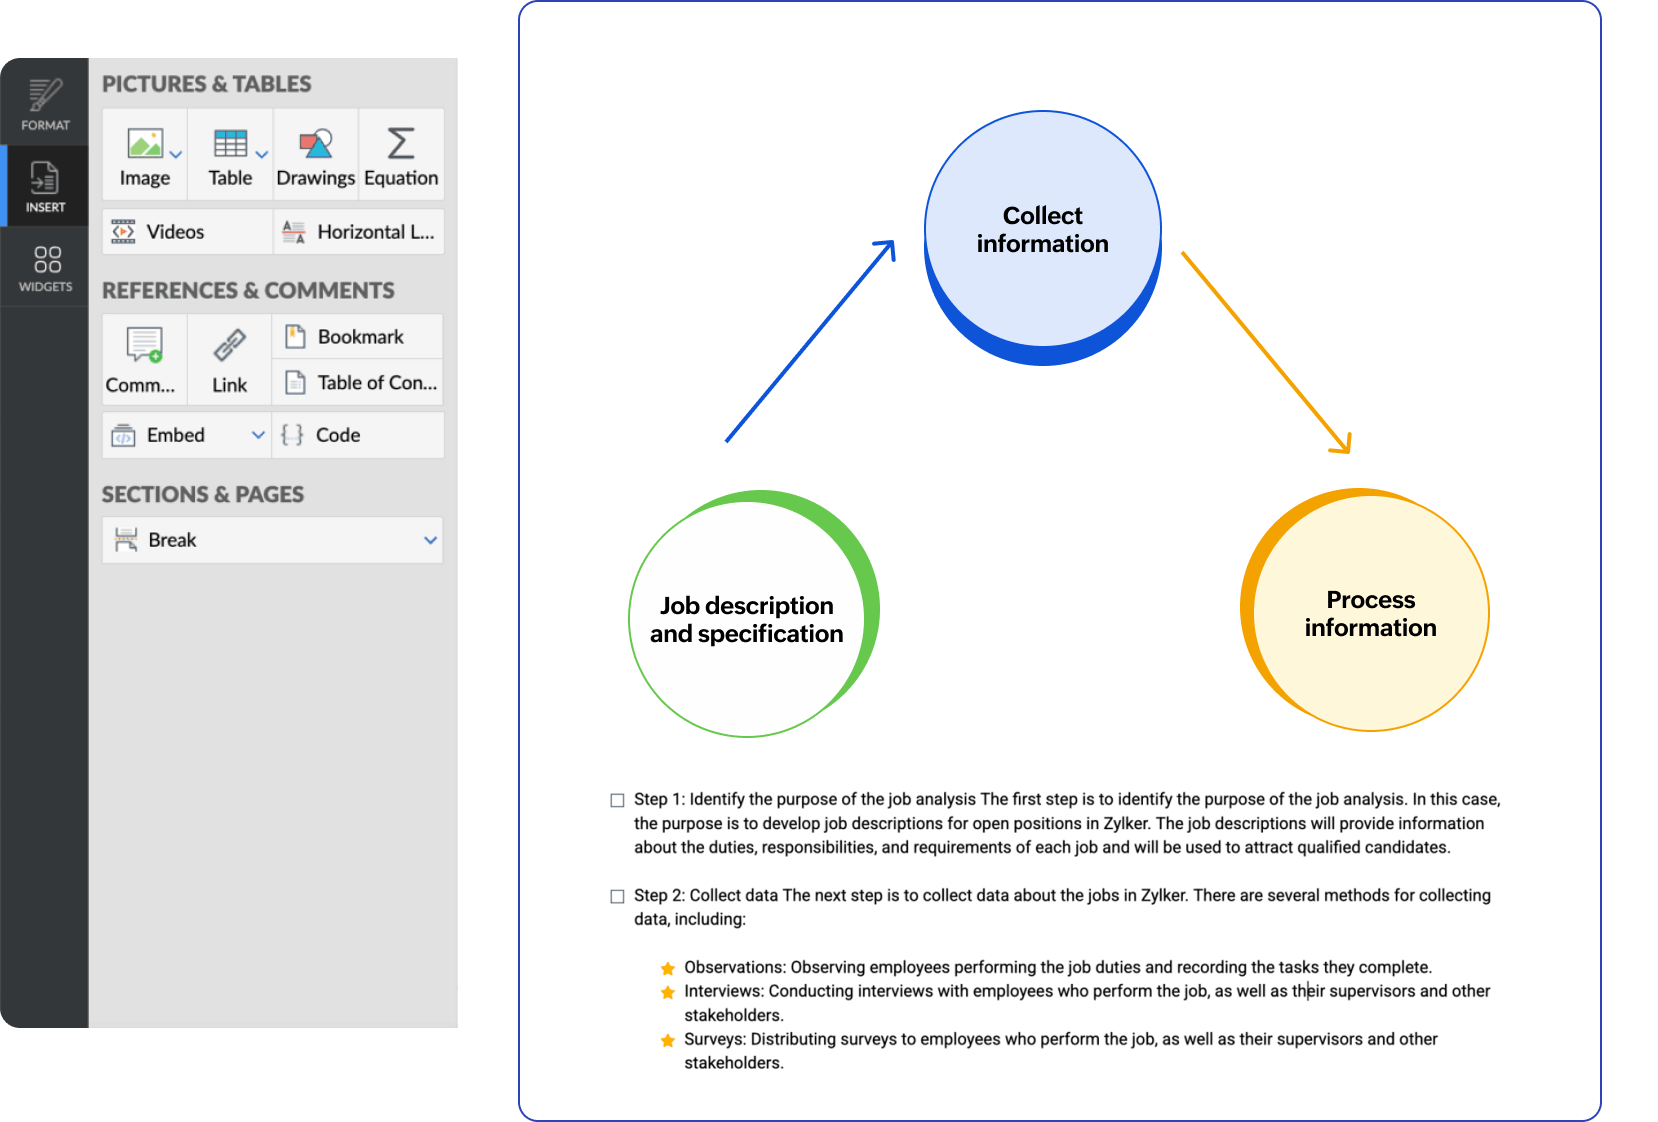Insert an Image into the document
Viewport: 1658px width, 1122px height.
click(144, 154)
